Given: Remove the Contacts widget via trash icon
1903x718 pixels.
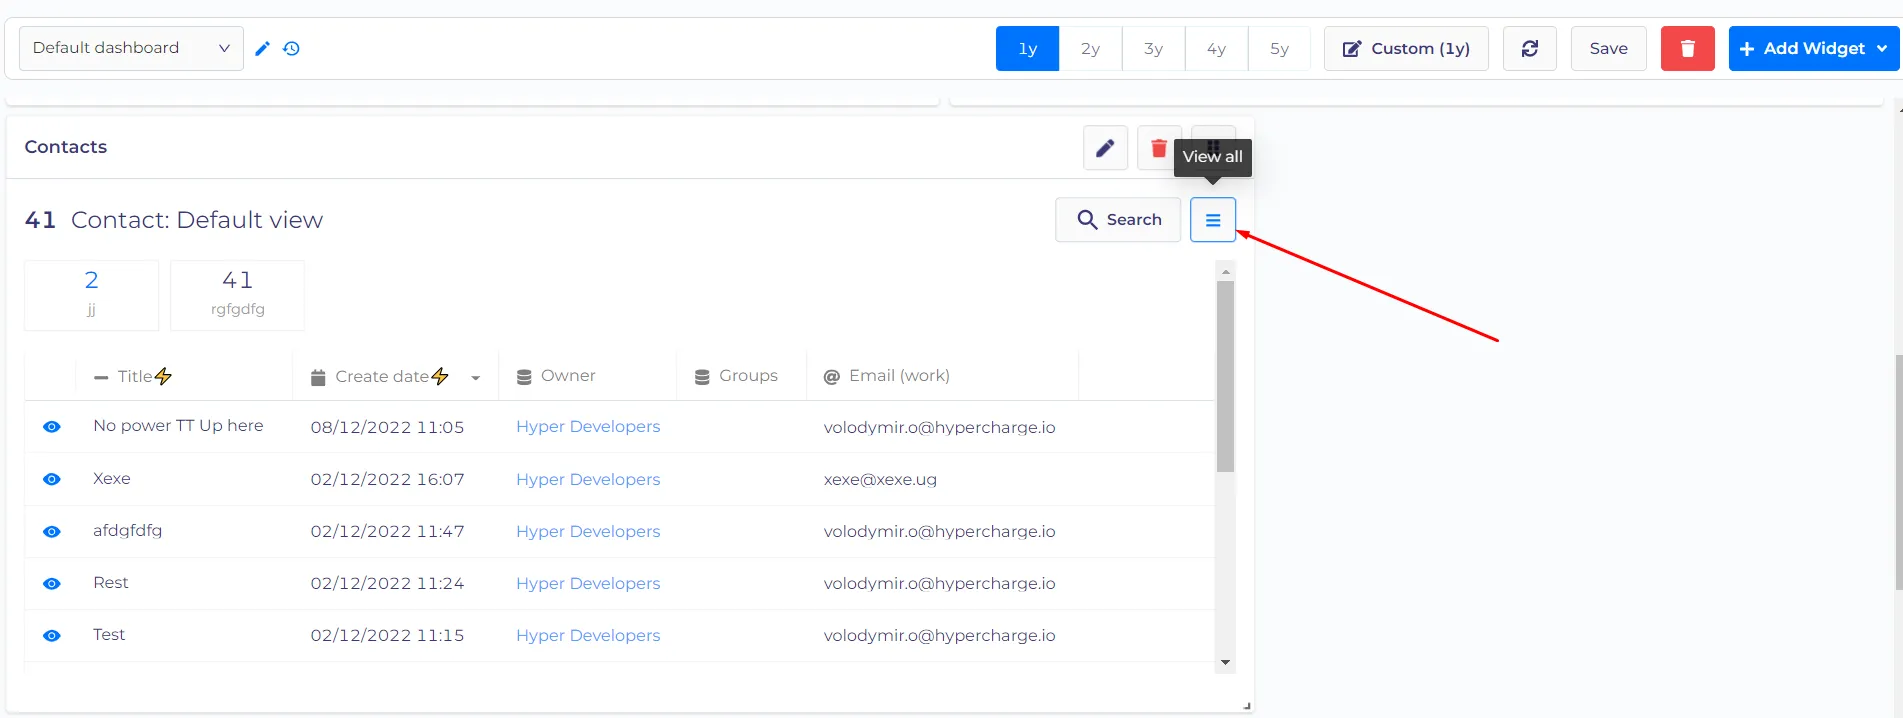Looking at the screenshot, I should (x=1159, y=148).
